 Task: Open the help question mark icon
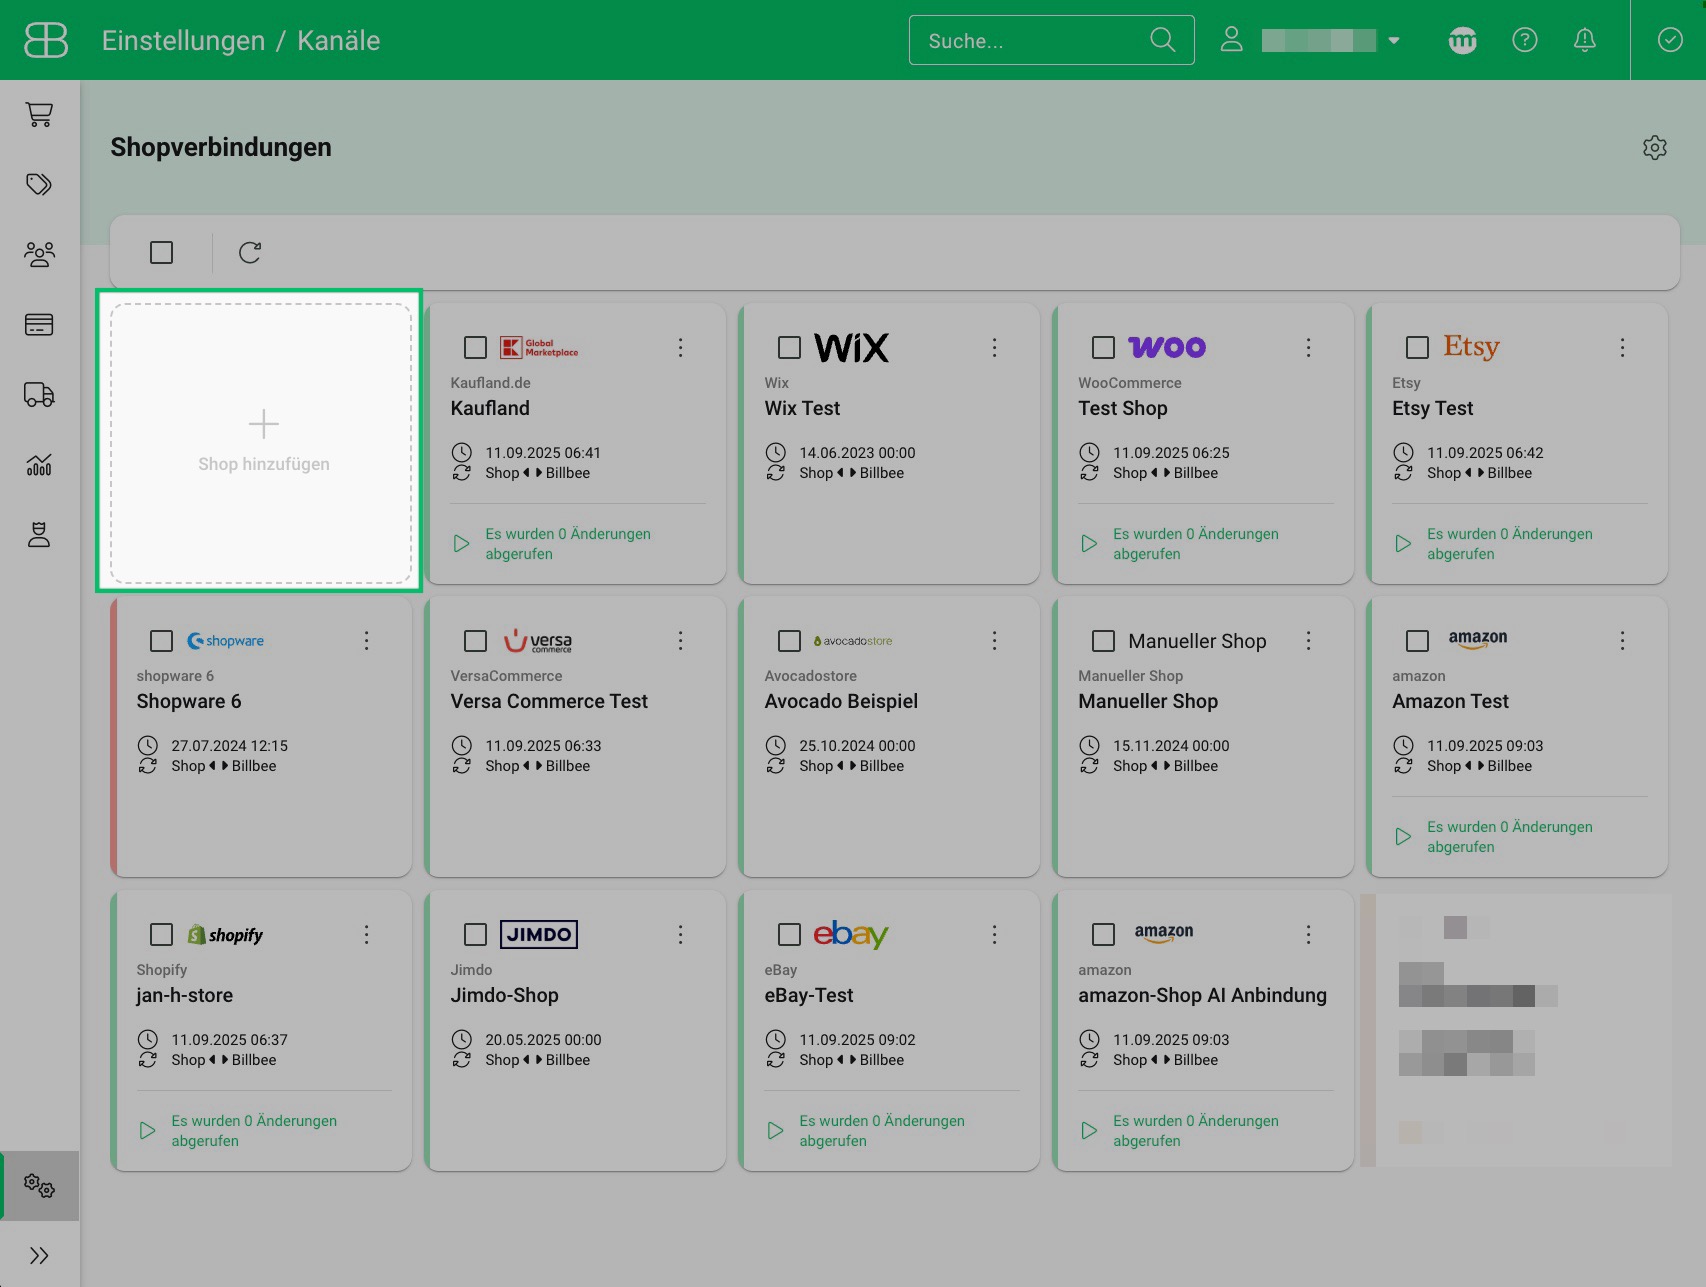[x=1525, y=40]
